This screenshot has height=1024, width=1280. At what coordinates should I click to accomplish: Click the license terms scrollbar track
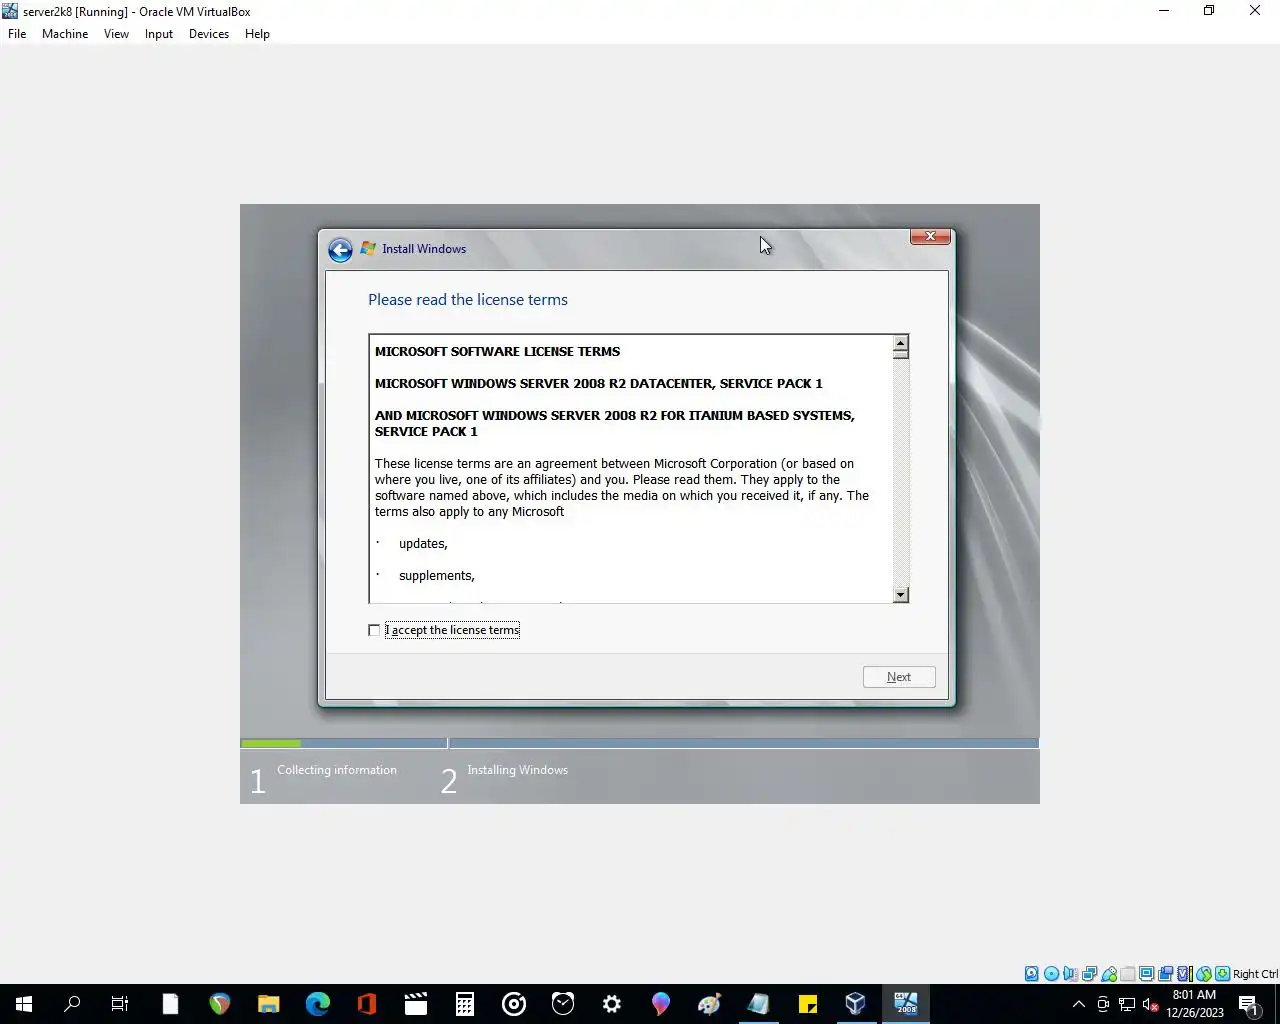(901, 470)
